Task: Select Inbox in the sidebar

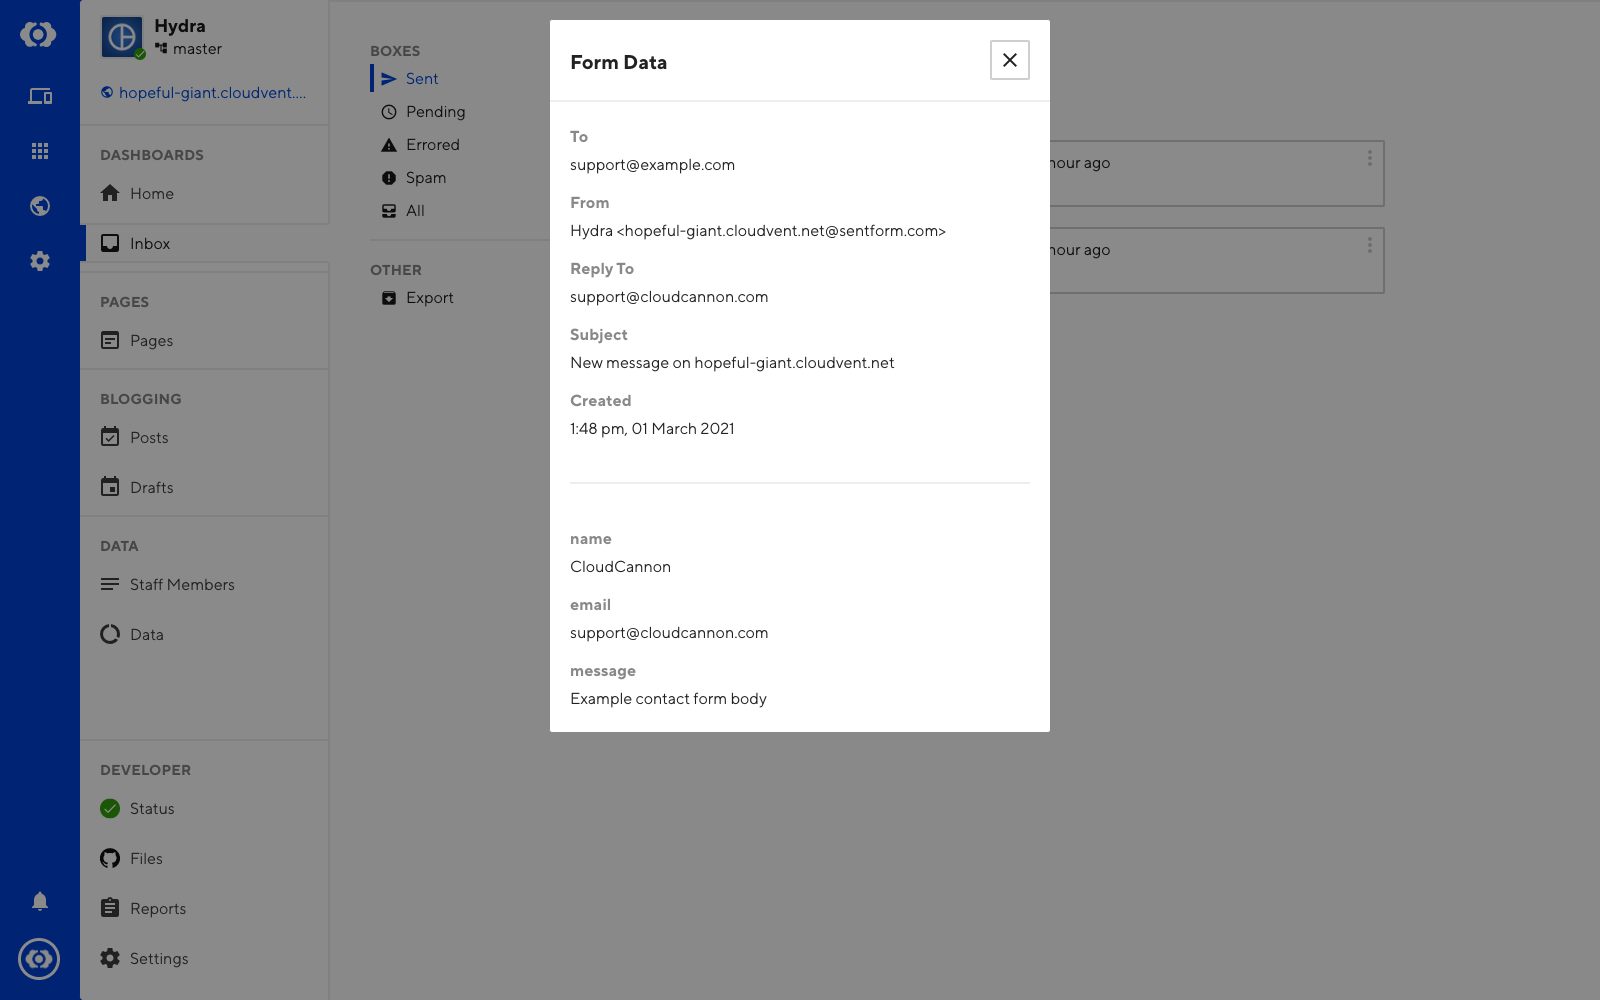Action: pos(149,244)
